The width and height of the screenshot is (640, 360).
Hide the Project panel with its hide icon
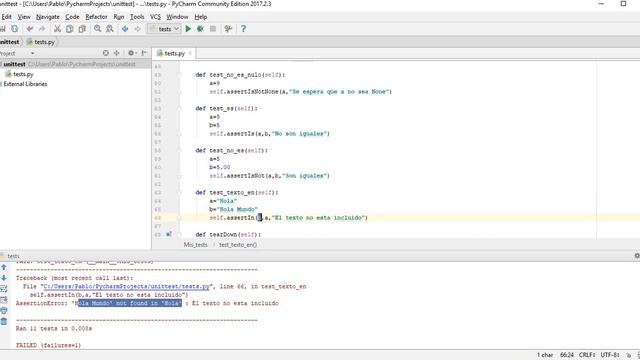144,53
